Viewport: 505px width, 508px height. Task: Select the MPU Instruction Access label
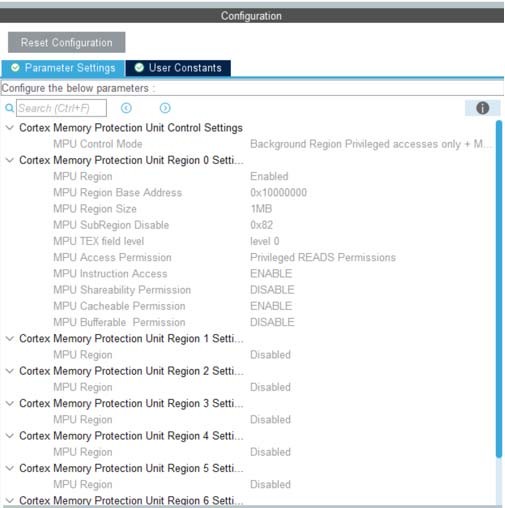click(110, 273)
